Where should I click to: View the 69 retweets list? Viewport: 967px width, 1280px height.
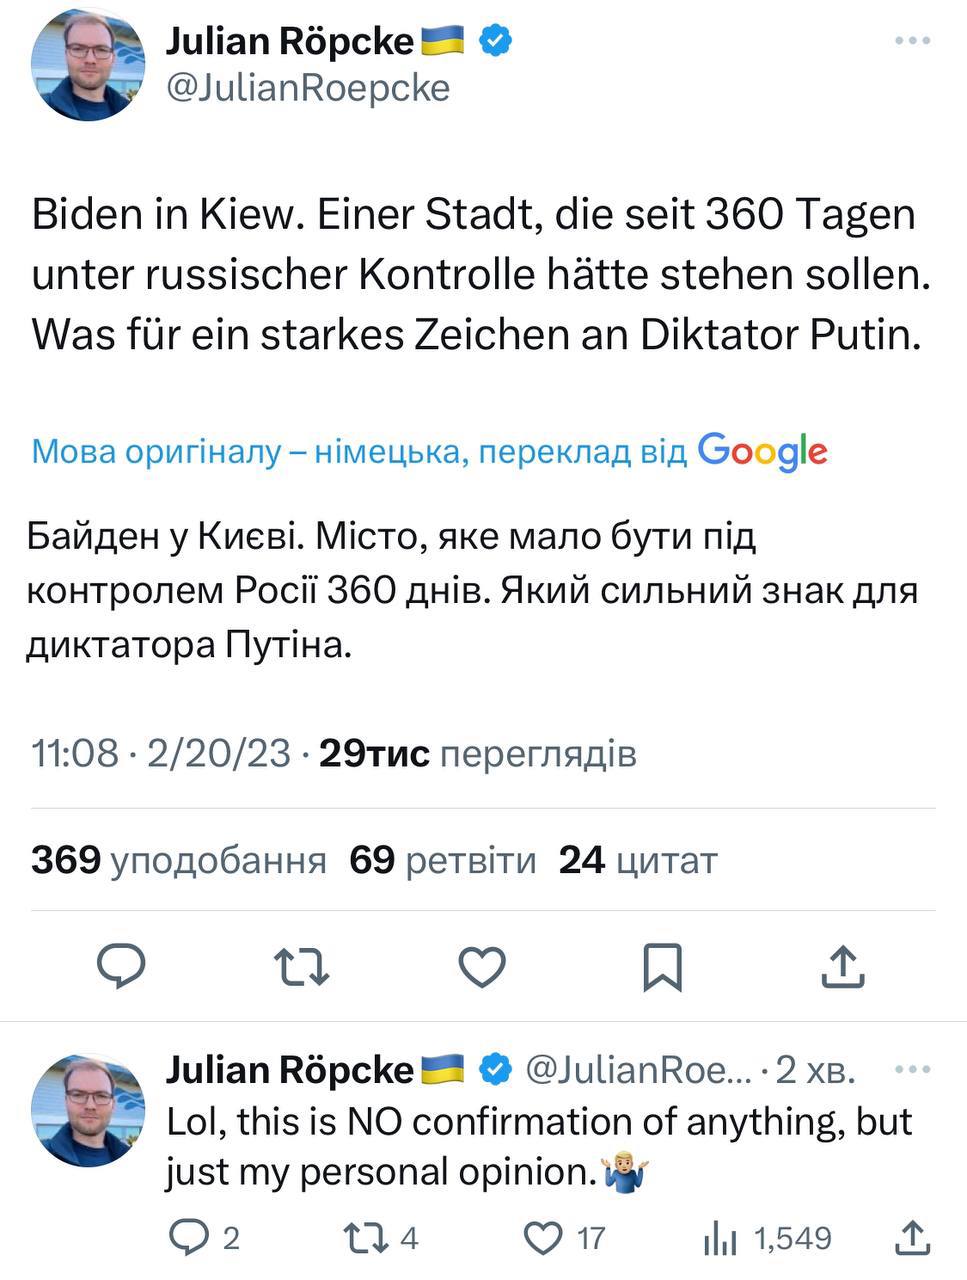pyautogui.click(x=442, y=860)
